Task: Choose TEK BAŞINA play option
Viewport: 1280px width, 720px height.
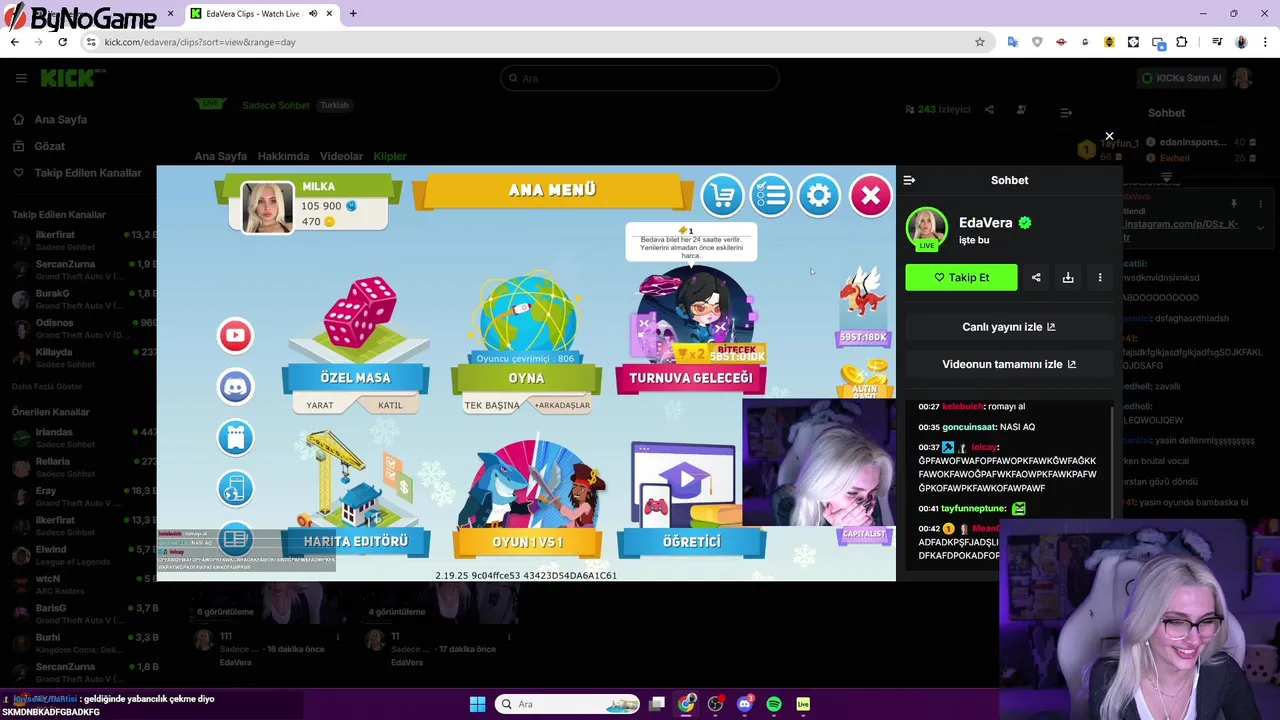Action: pos(492,405)
